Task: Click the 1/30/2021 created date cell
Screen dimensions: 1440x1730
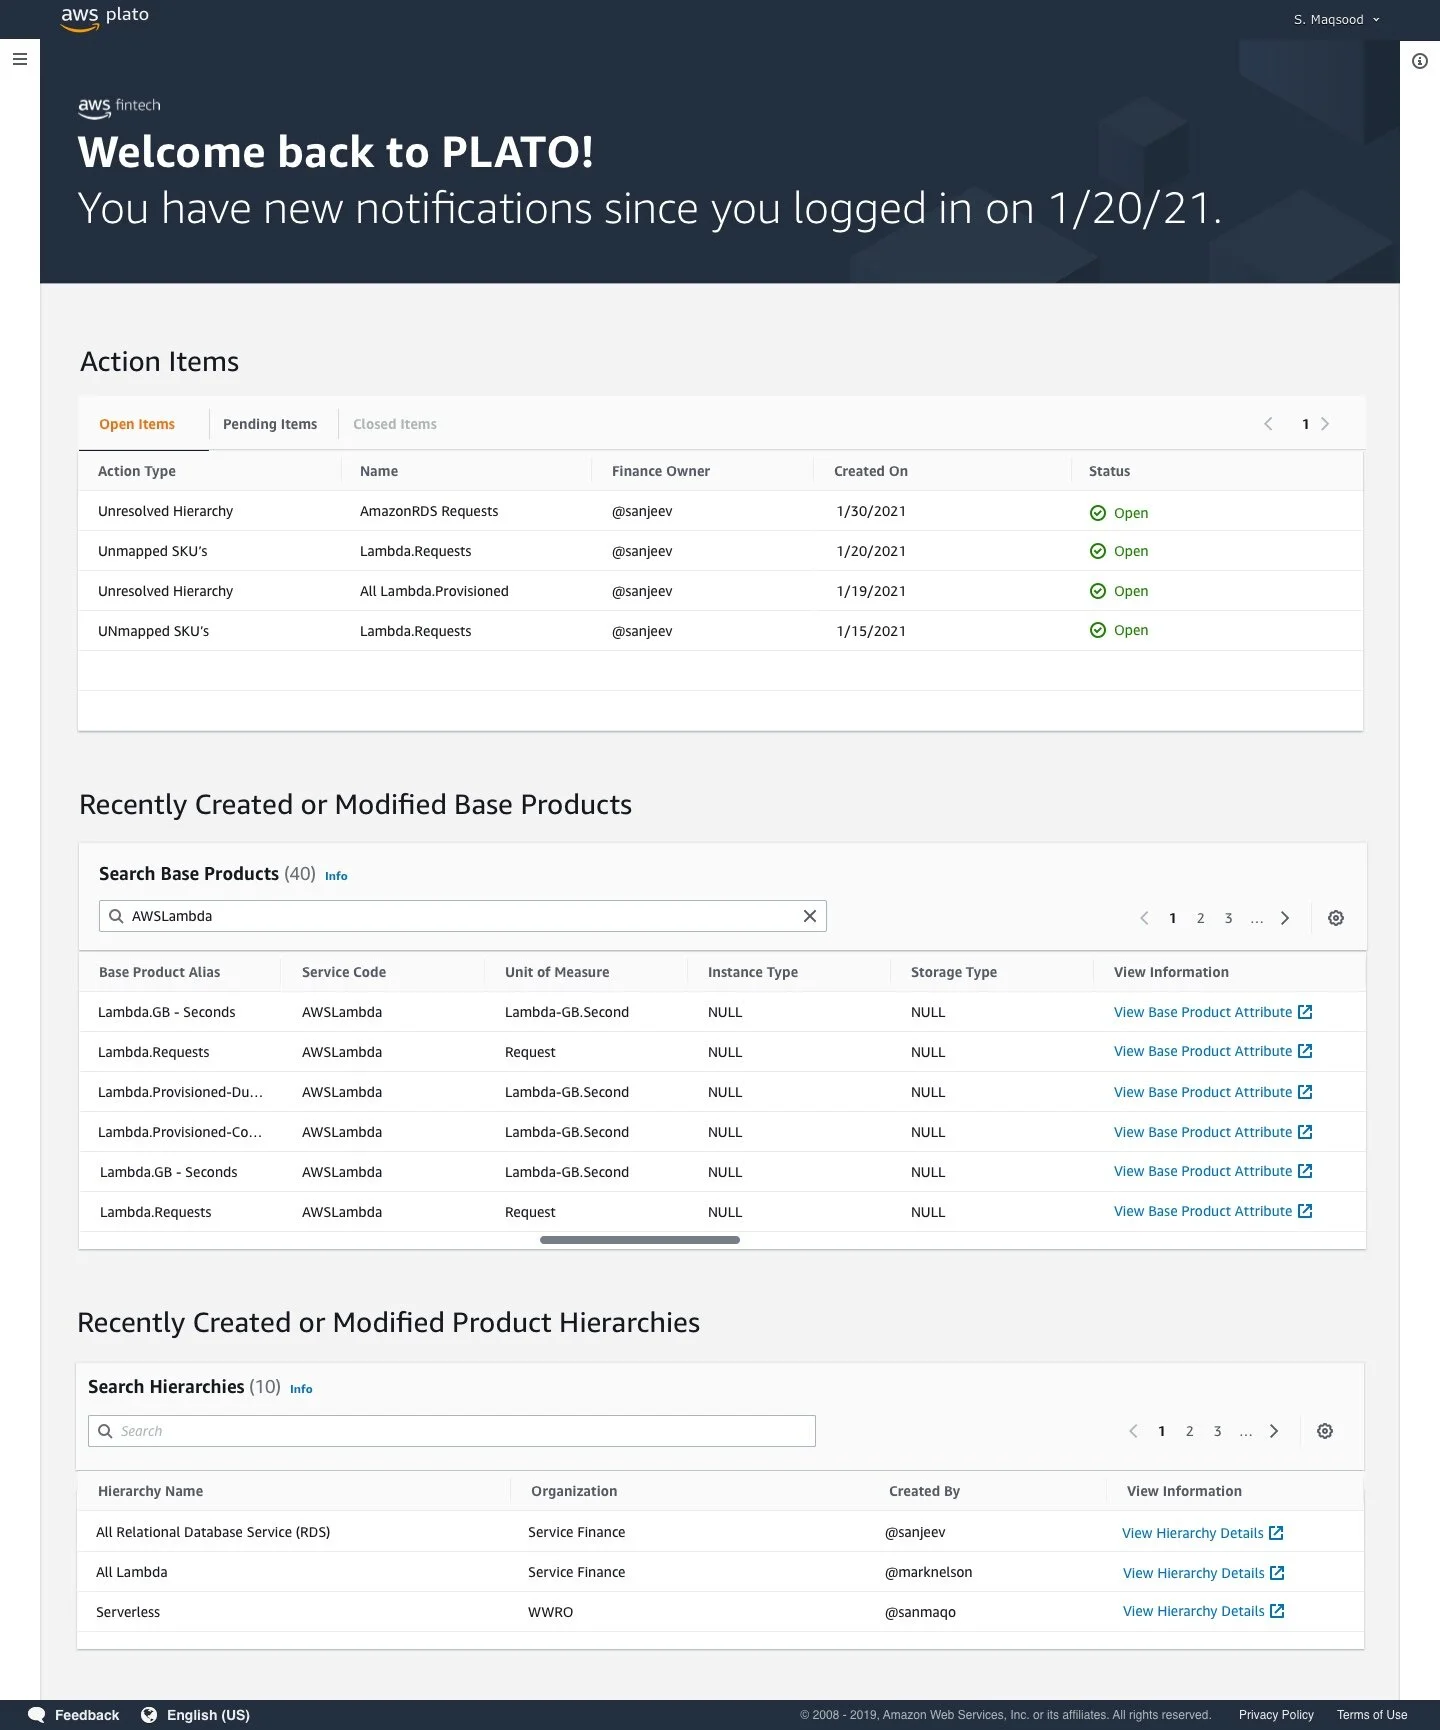Action: point(871,511)
